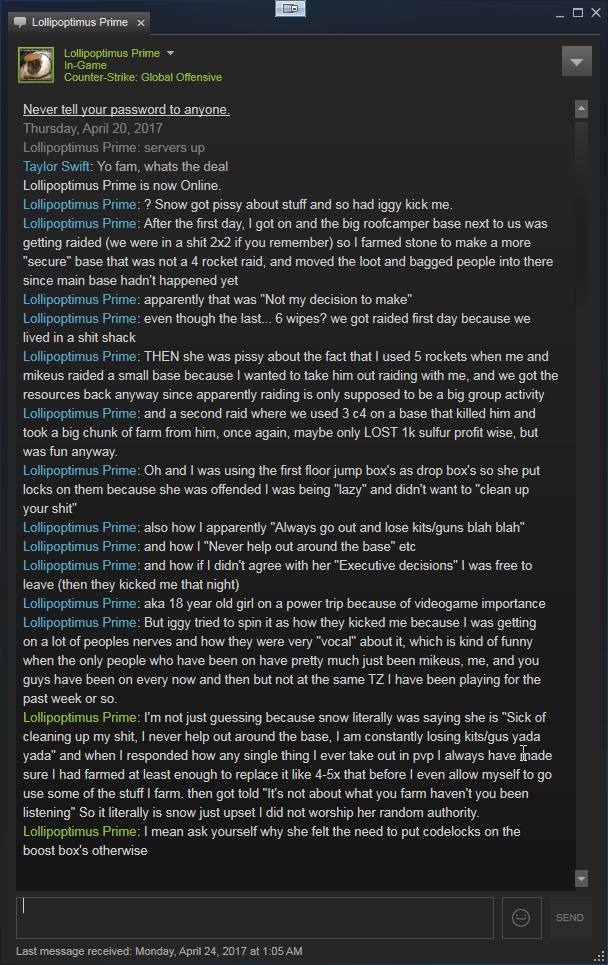Click the top center window mode icon
Viewport: 608px width, 965px height.
[290, 8]
